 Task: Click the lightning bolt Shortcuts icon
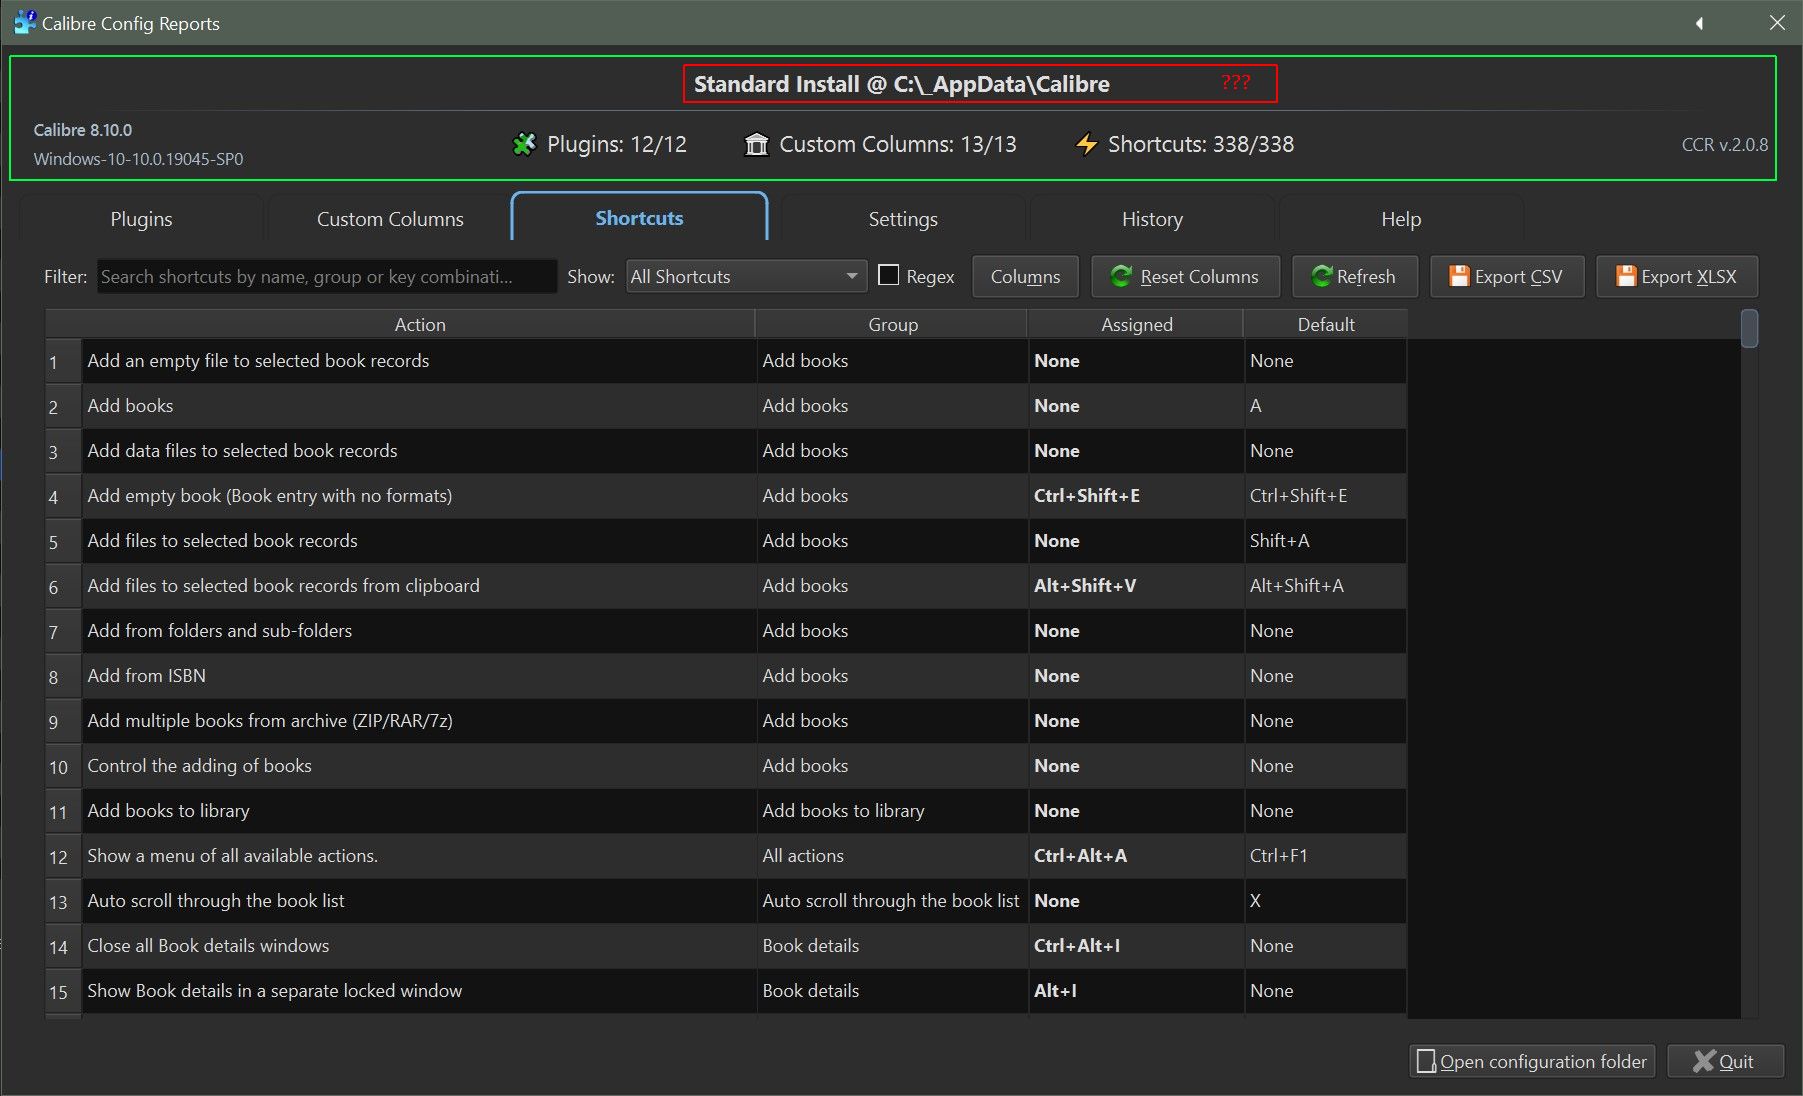(1086, 145)
